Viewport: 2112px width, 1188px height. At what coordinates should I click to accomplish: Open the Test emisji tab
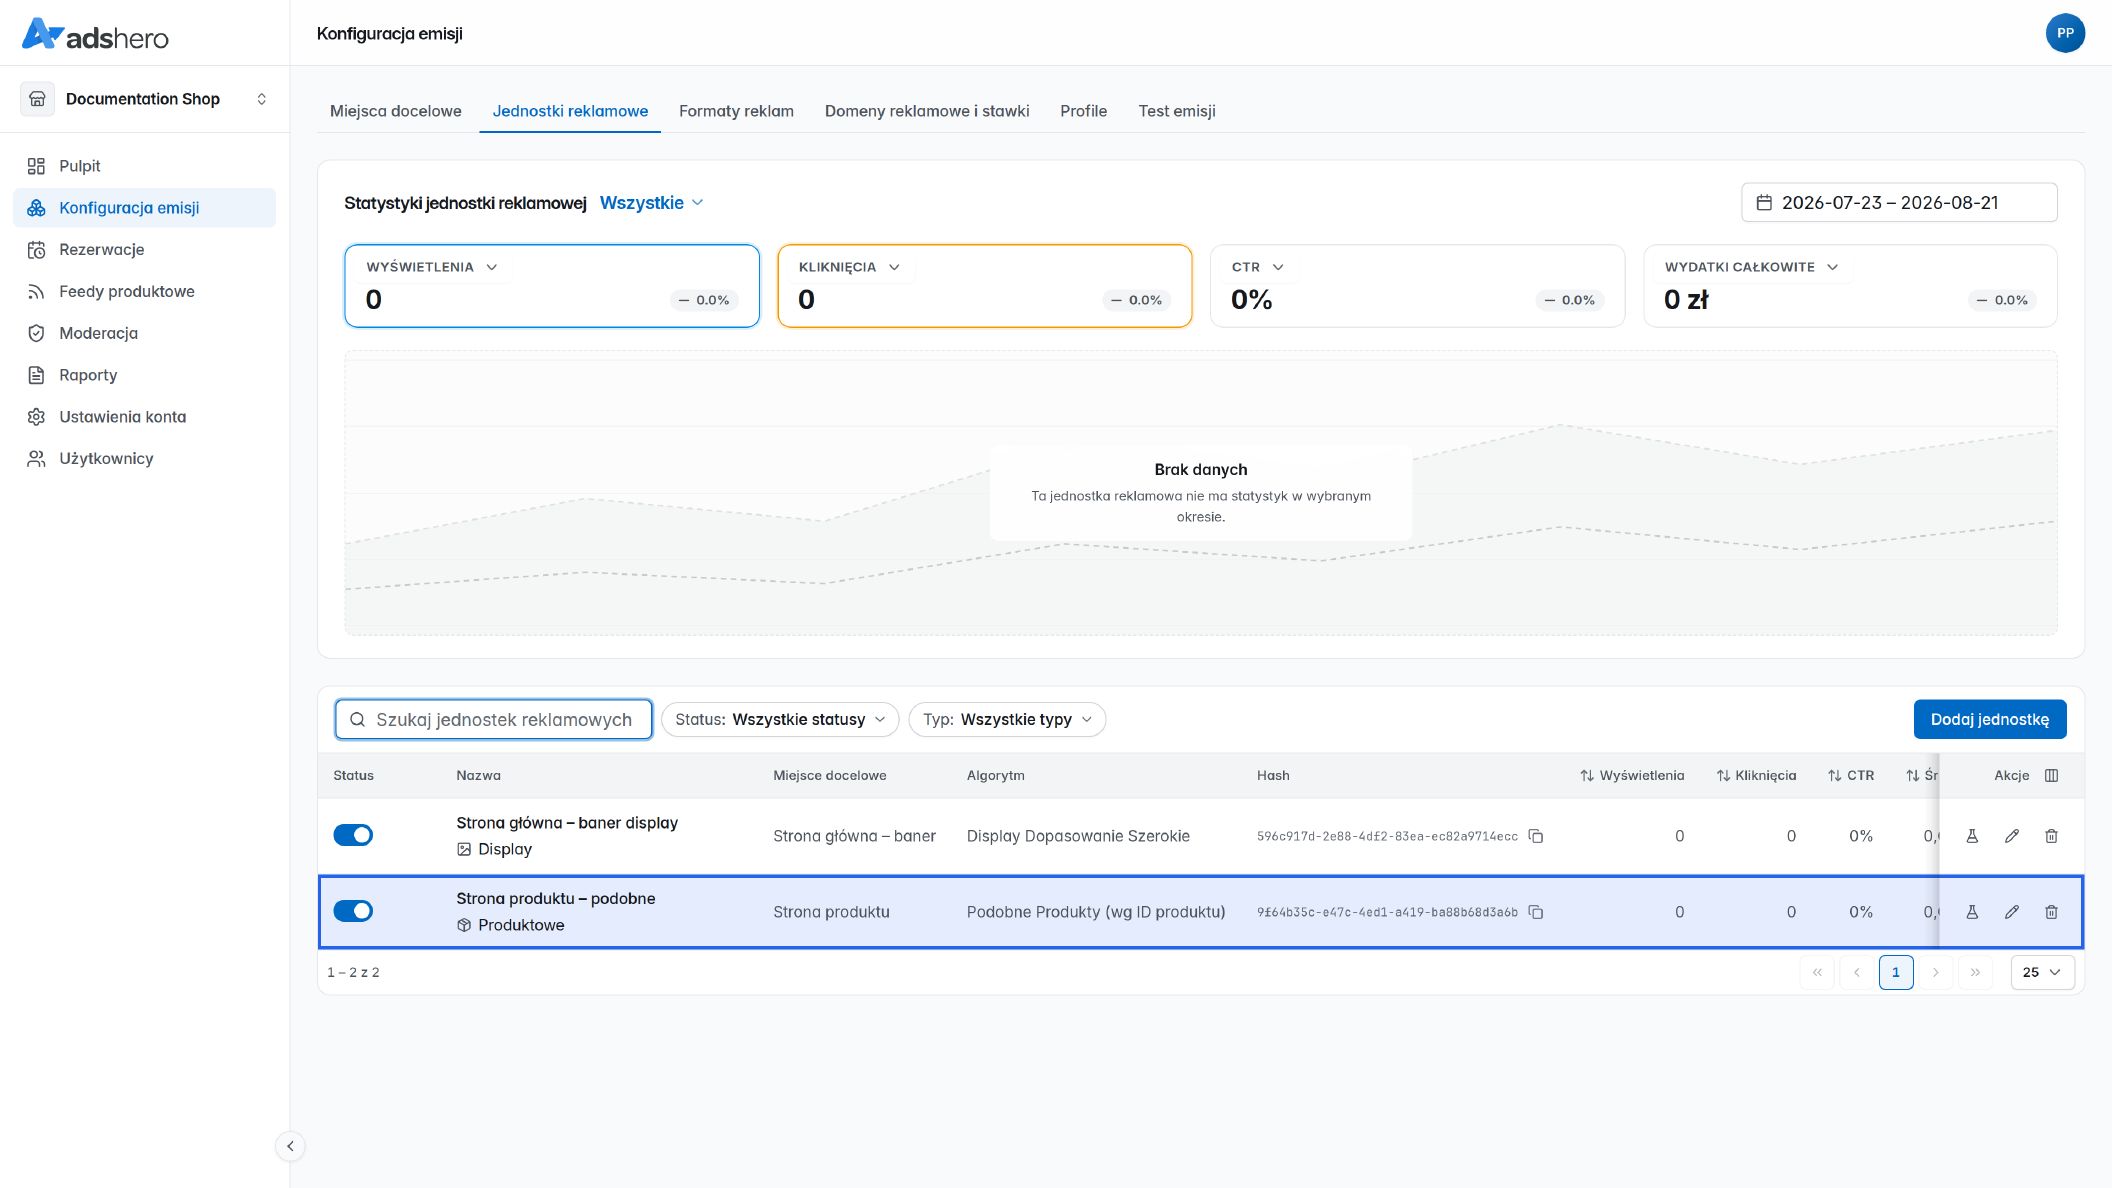(x=1177, y=111)
